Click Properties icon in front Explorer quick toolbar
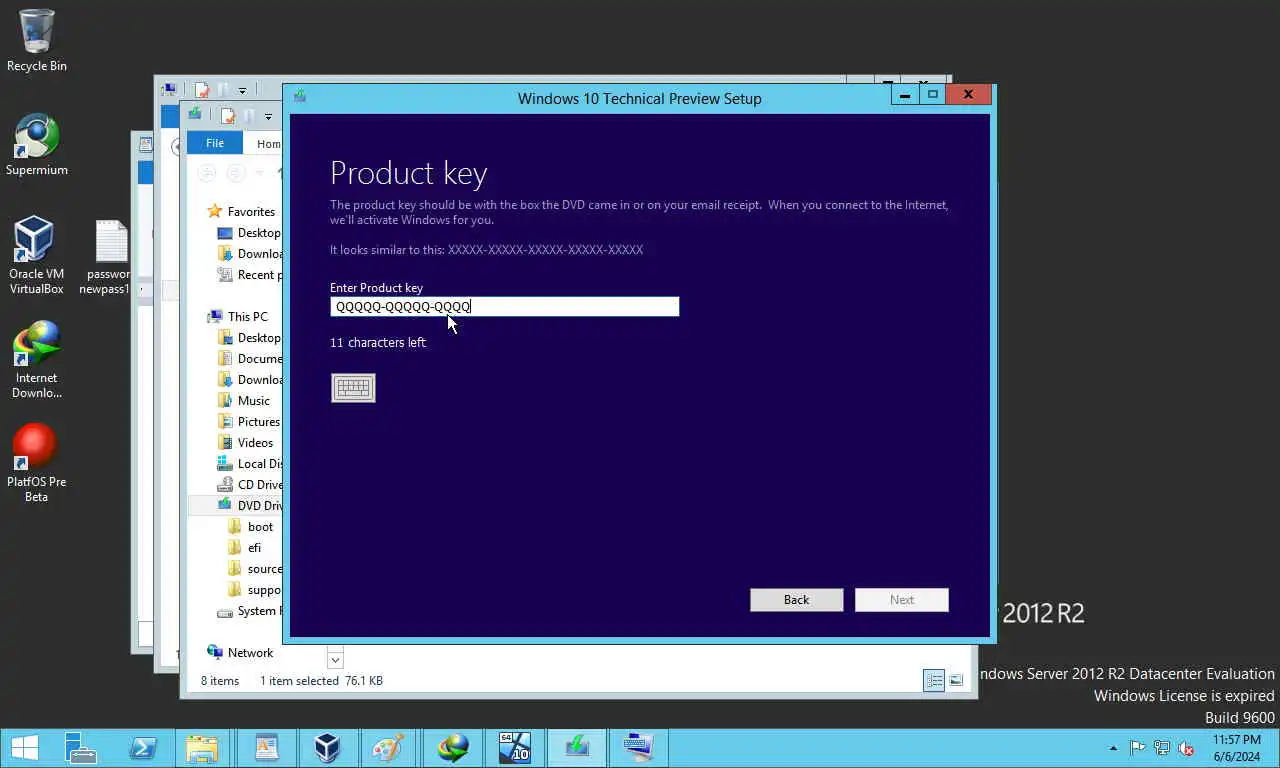This screenshot has width=1280, height=768. [x=229, y=116]
